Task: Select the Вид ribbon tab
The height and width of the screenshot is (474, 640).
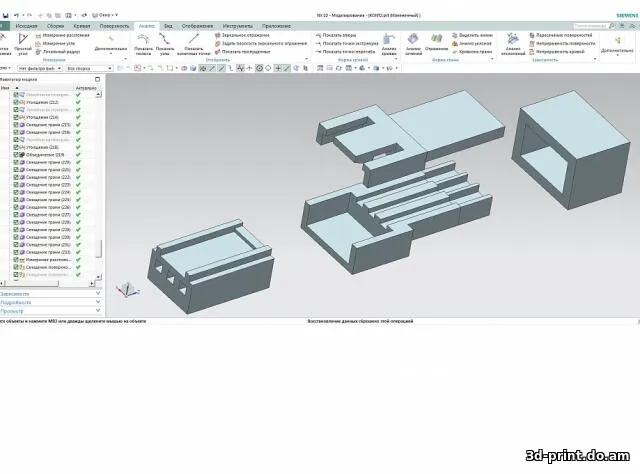Action: point(168,26)
